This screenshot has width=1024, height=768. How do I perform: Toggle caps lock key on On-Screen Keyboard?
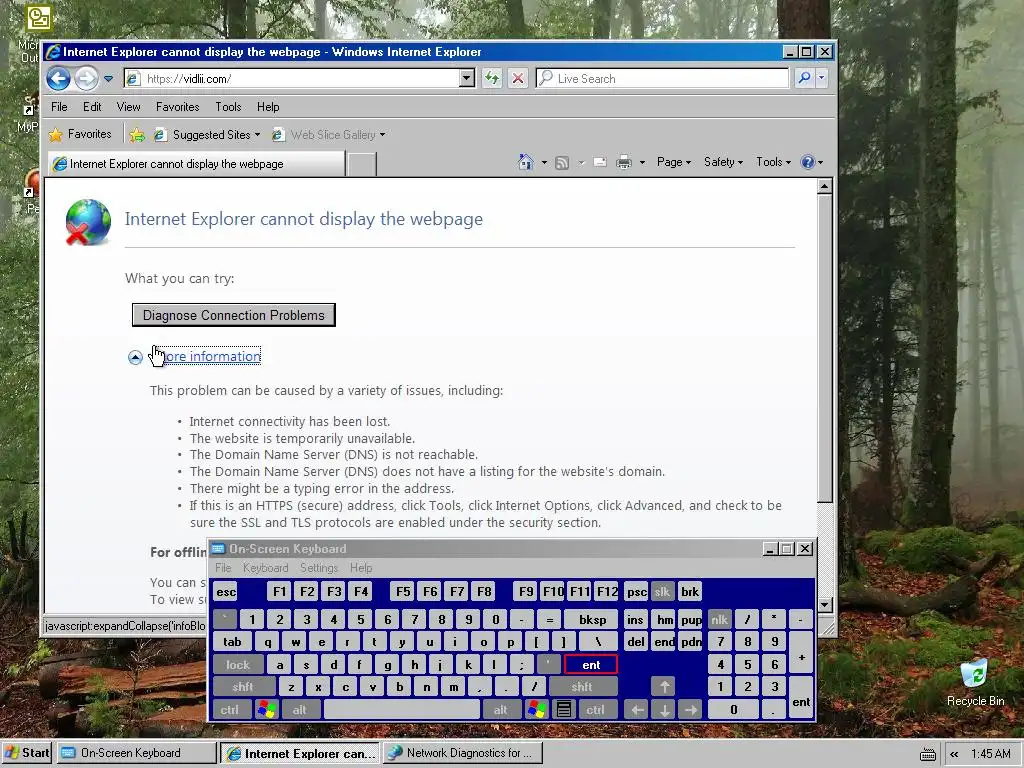point(238,665)
